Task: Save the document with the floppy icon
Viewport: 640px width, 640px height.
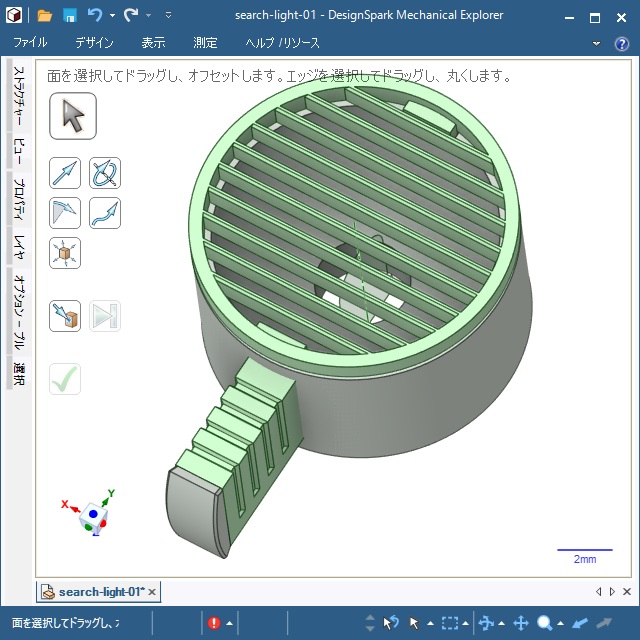Action: [70, 16]
